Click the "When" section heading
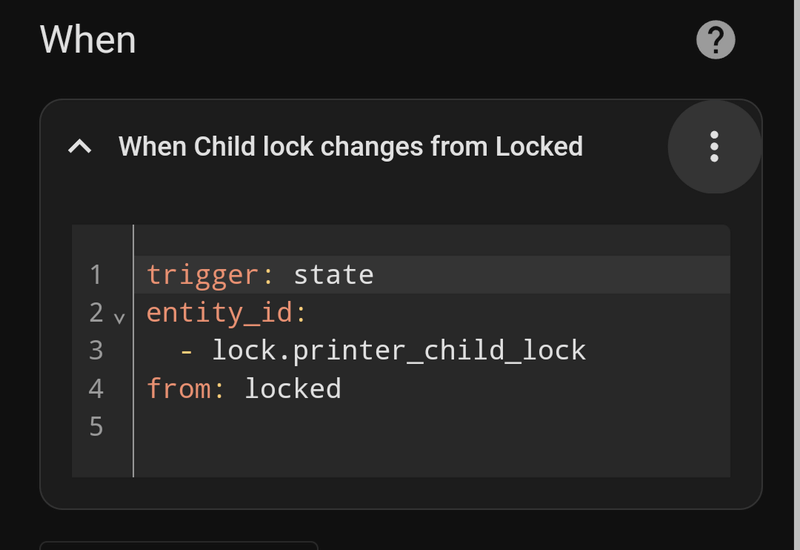This screenshot has width=800, height=550. [x=88, y=41]
